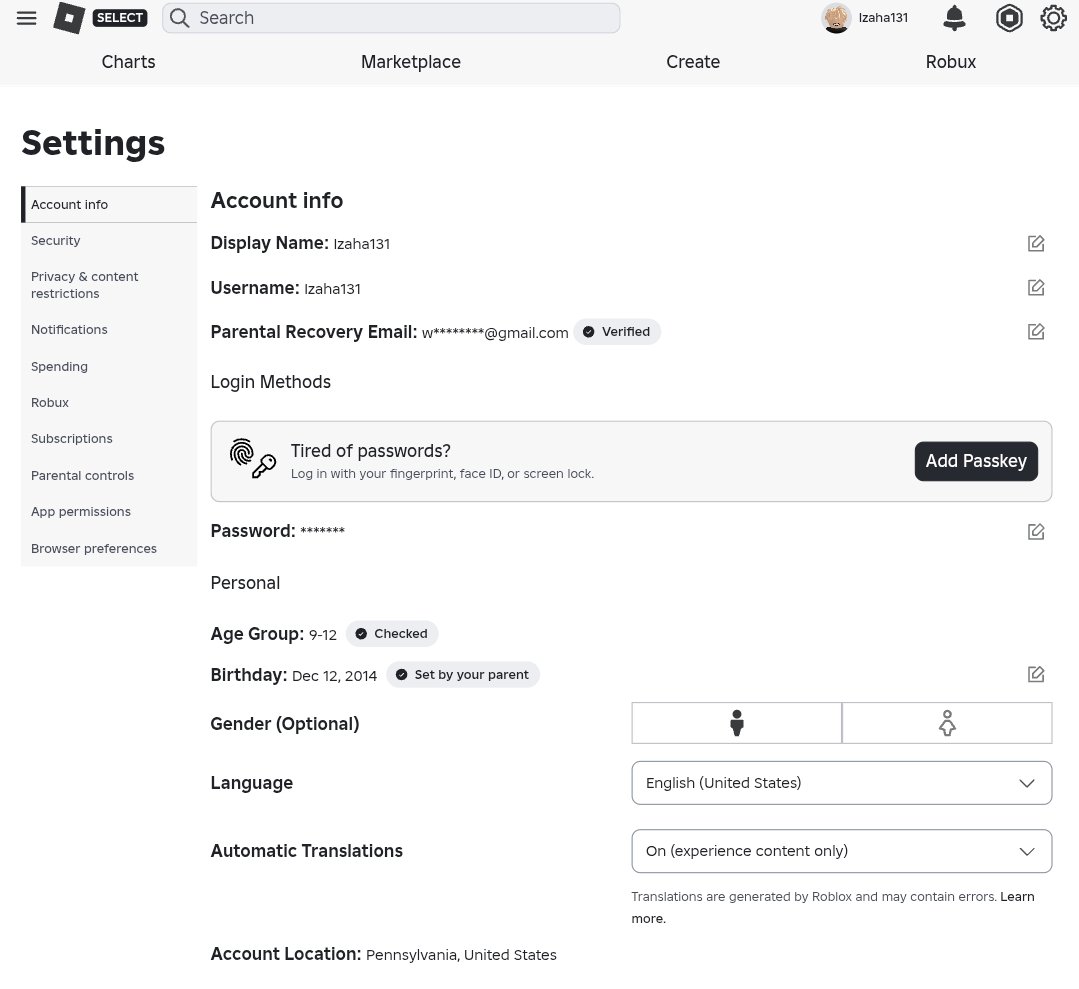Click the masked email w********@gmail.com
The height and width of the screenshot is (989, 1079).
[495, 333]
